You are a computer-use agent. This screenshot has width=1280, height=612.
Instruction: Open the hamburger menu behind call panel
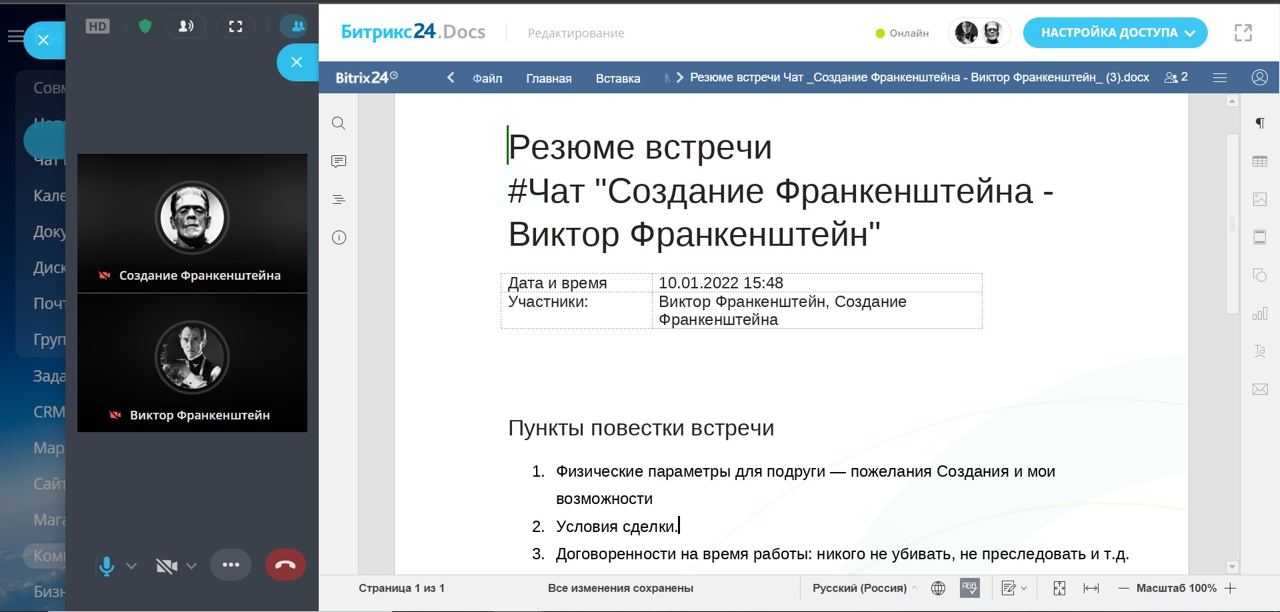pos(14,37)
